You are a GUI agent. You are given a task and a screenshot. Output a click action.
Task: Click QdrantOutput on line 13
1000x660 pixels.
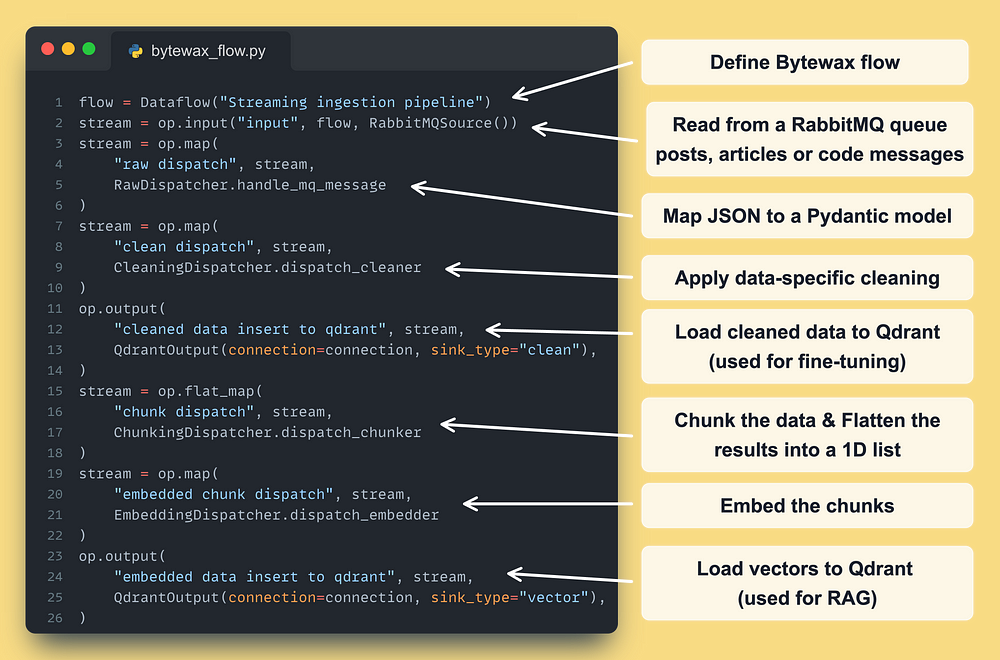tap(166, 349)
